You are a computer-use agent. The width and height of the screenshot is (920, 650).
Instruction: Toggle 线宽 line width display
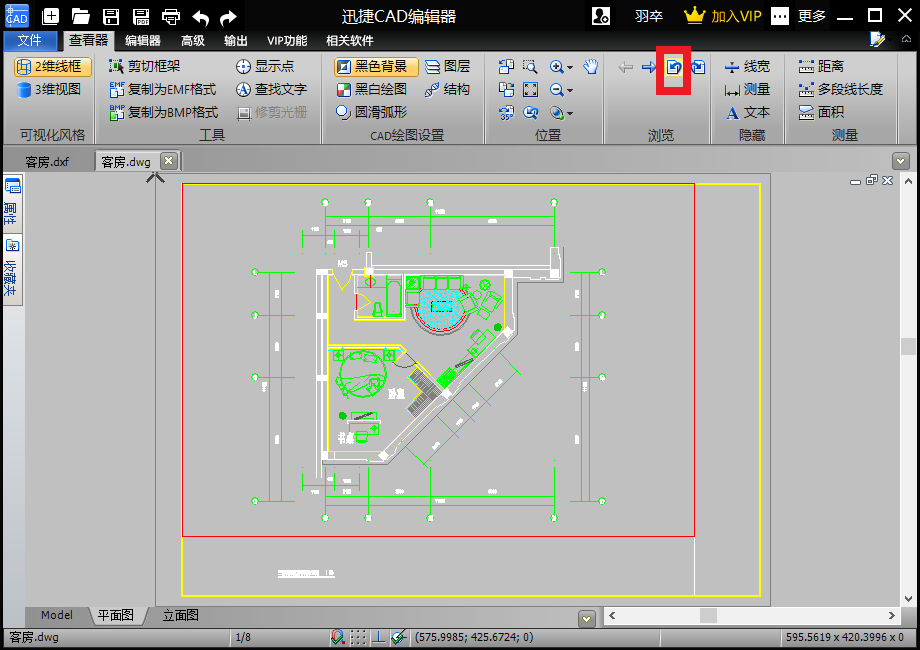pyautogui.click(x=747, y=66)
